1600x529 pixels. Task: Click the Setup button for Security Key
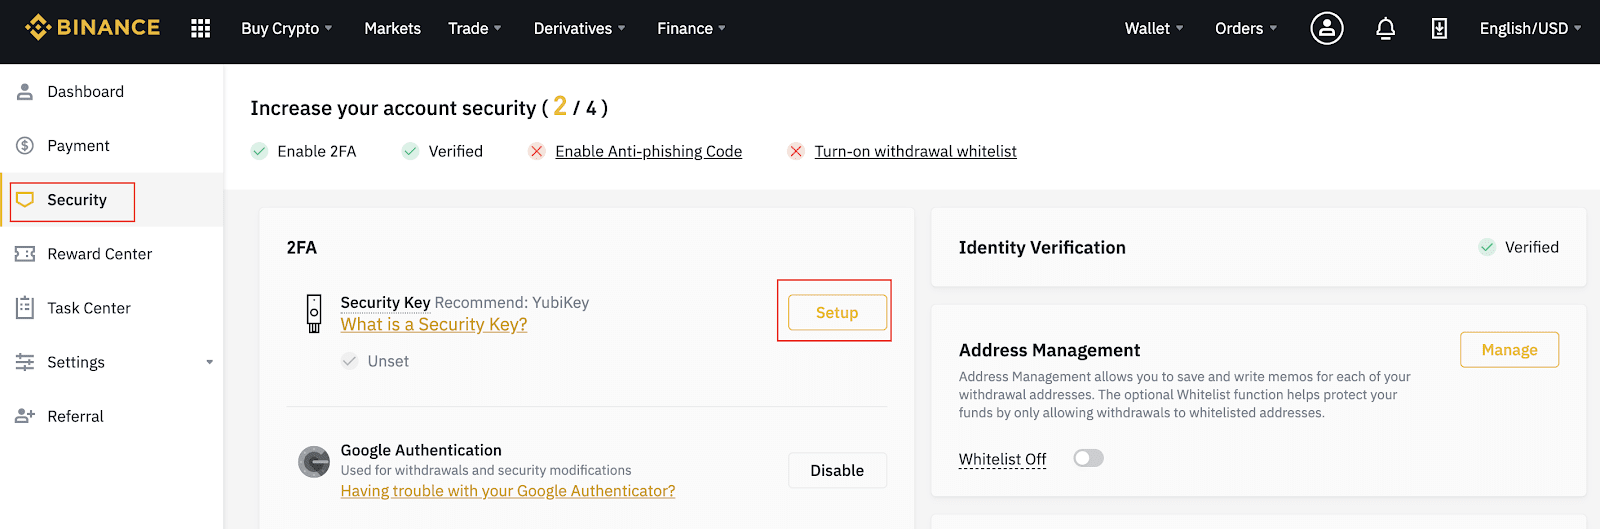[837, 312]
